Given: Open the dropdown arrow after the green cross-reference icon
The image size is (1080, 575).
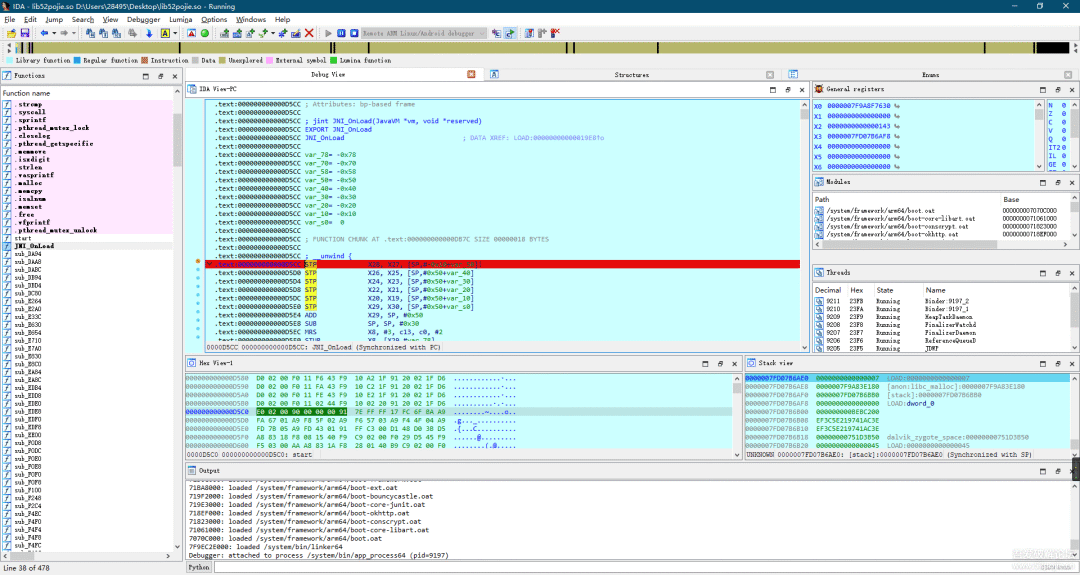Looking at the screenshot, I should 273,33.
